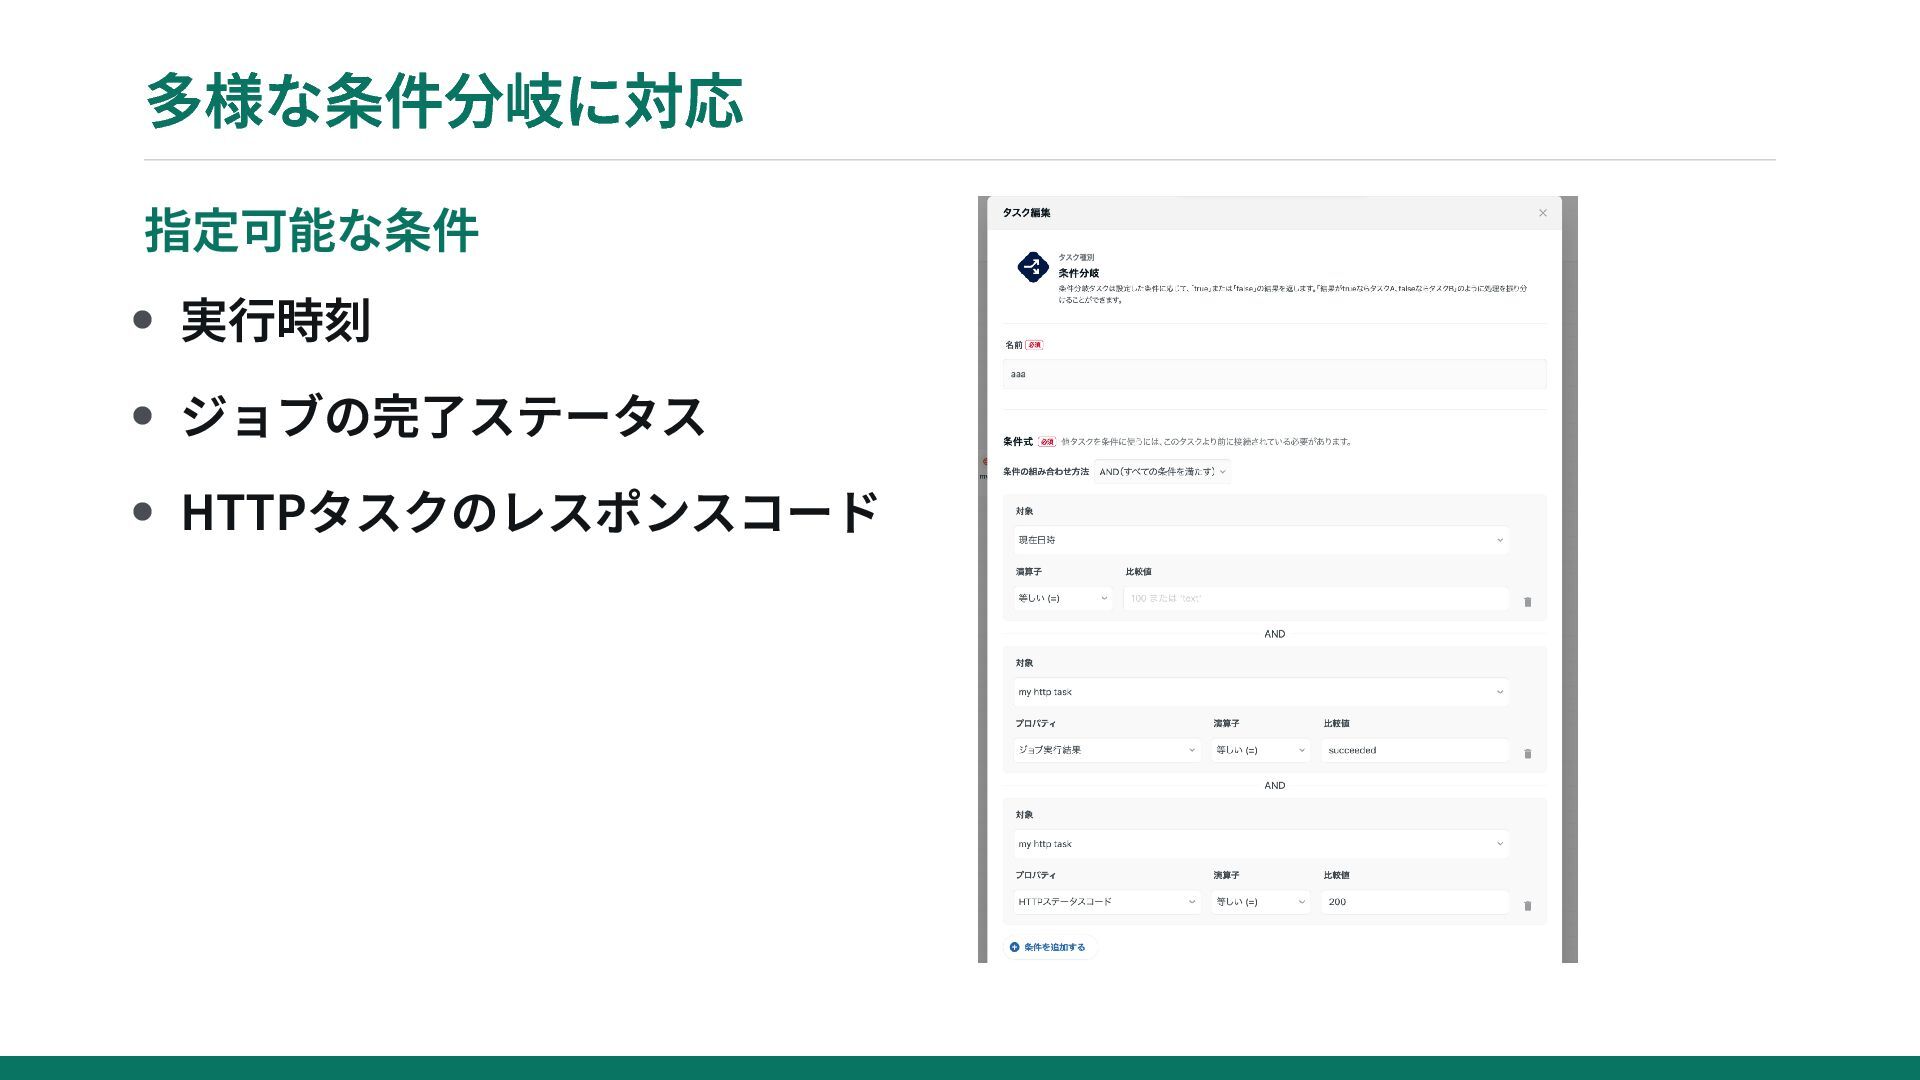
Task: Click the 名前 field containing aaa
Action: [x=1274, y=374]
